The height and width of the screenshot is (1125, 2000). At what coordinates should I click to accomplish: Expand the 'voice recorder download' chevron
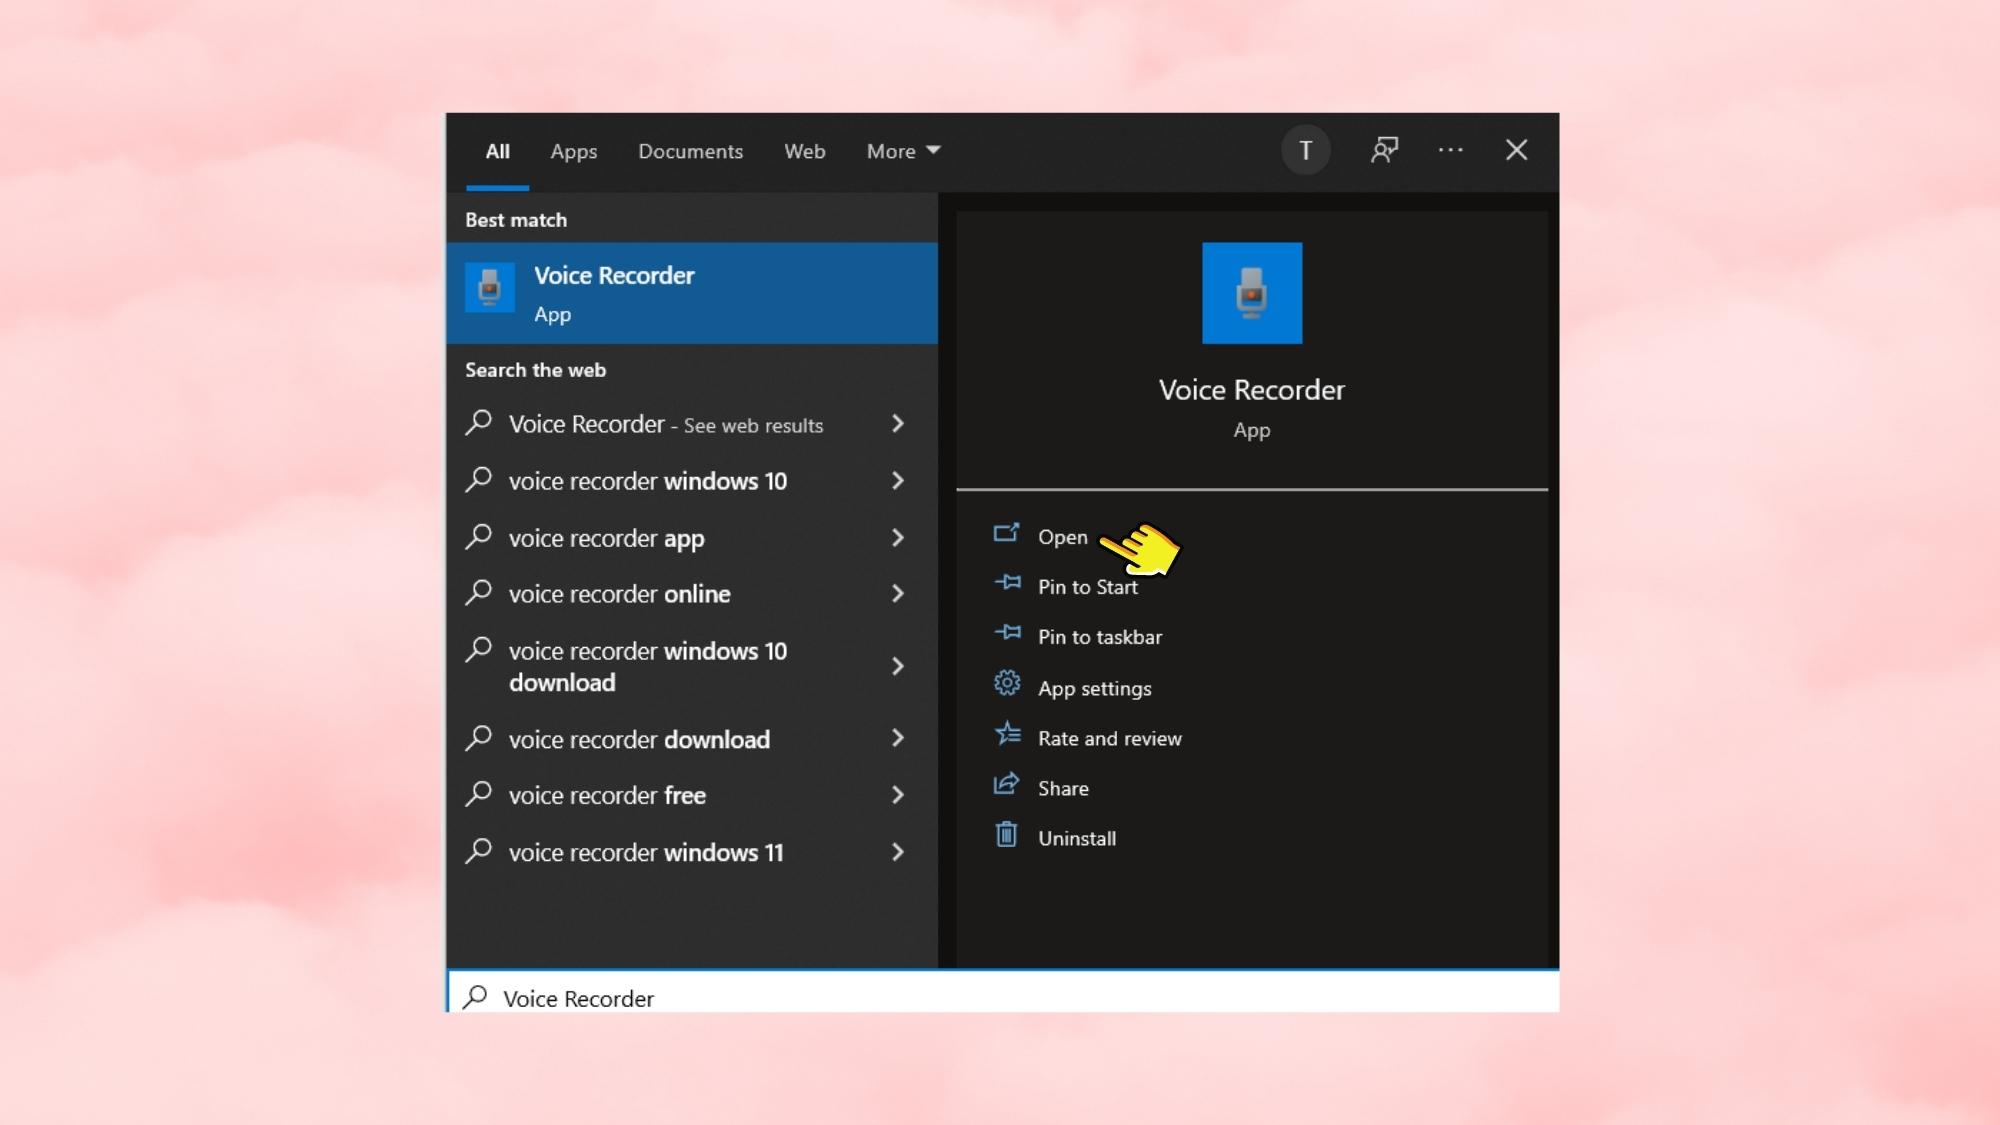pyautogui.click(x=898, y=738)
